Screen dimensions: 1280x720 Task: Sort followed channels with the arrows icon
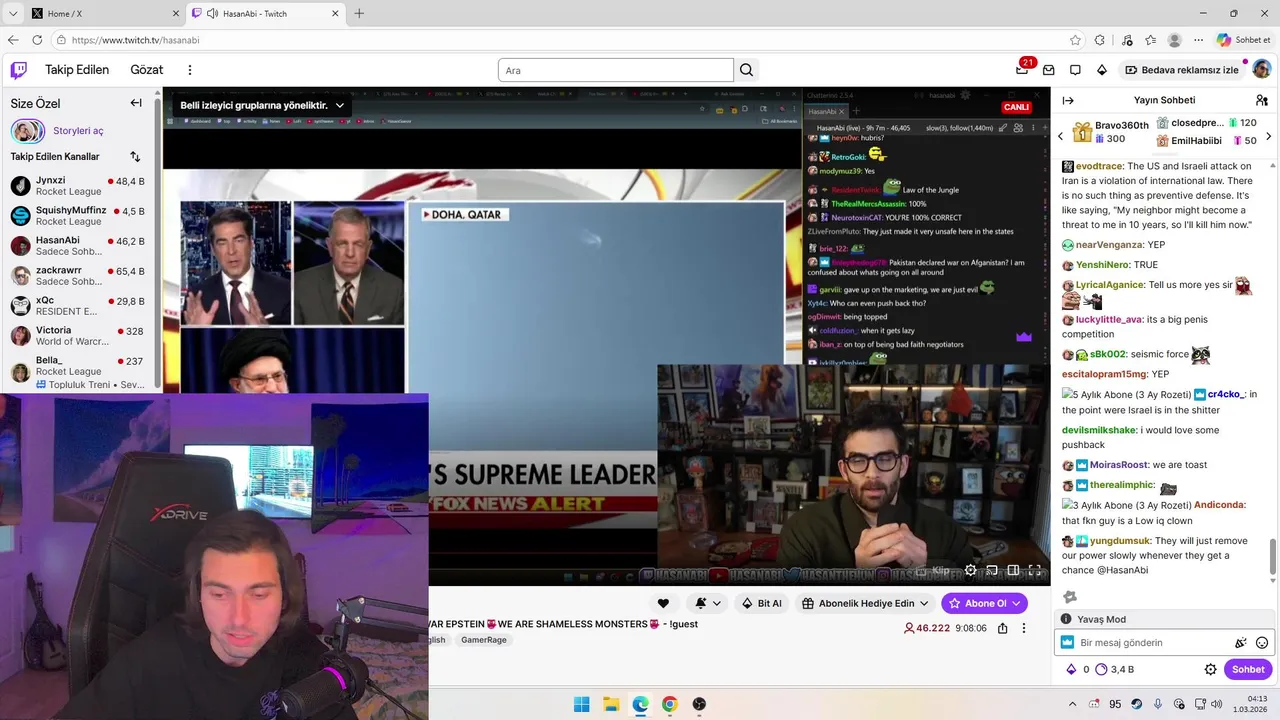pyautogui.click(x=135, y=157)
